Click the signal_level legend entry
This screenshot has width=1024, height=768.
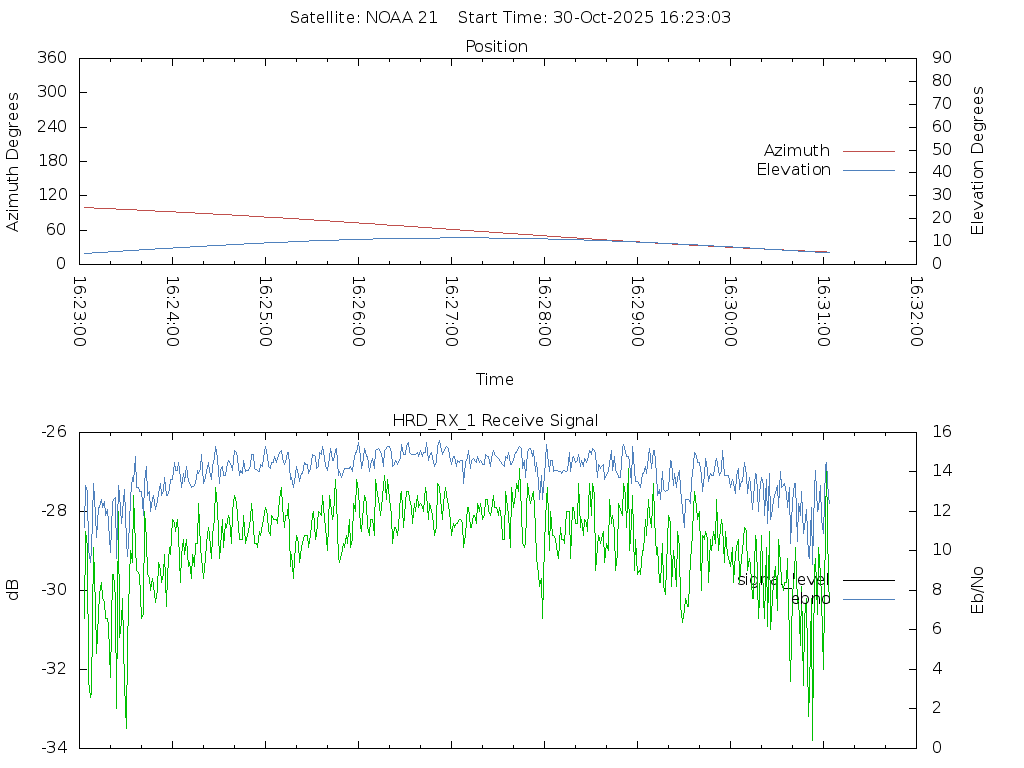[783, 579]
